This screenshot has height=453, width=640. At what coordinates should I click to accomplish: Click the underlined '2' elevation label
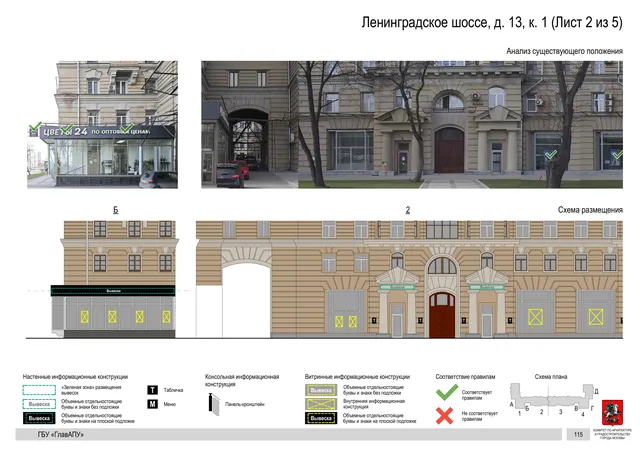pos(407,210)
